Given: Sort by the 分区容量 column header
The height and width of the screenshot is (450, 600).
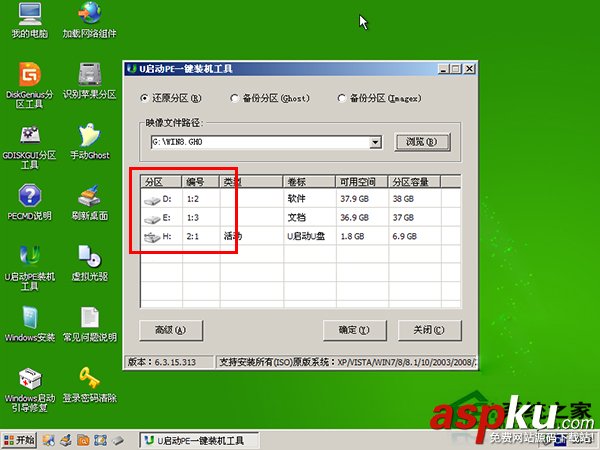Looking at the screenshot, I should coord(414,182).
